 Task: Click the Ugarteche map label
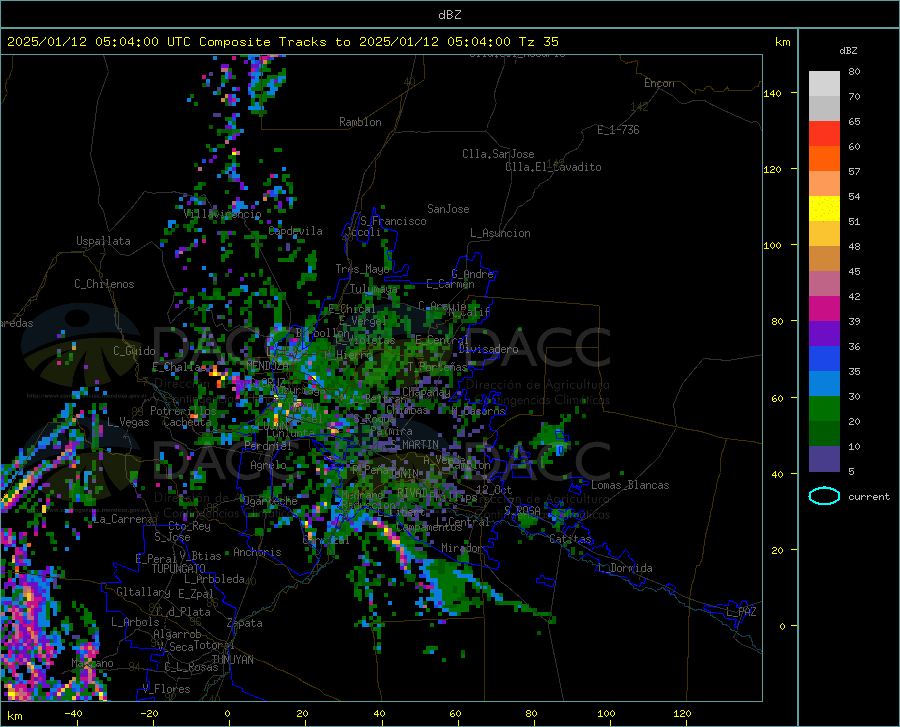(x=269, y=501)
